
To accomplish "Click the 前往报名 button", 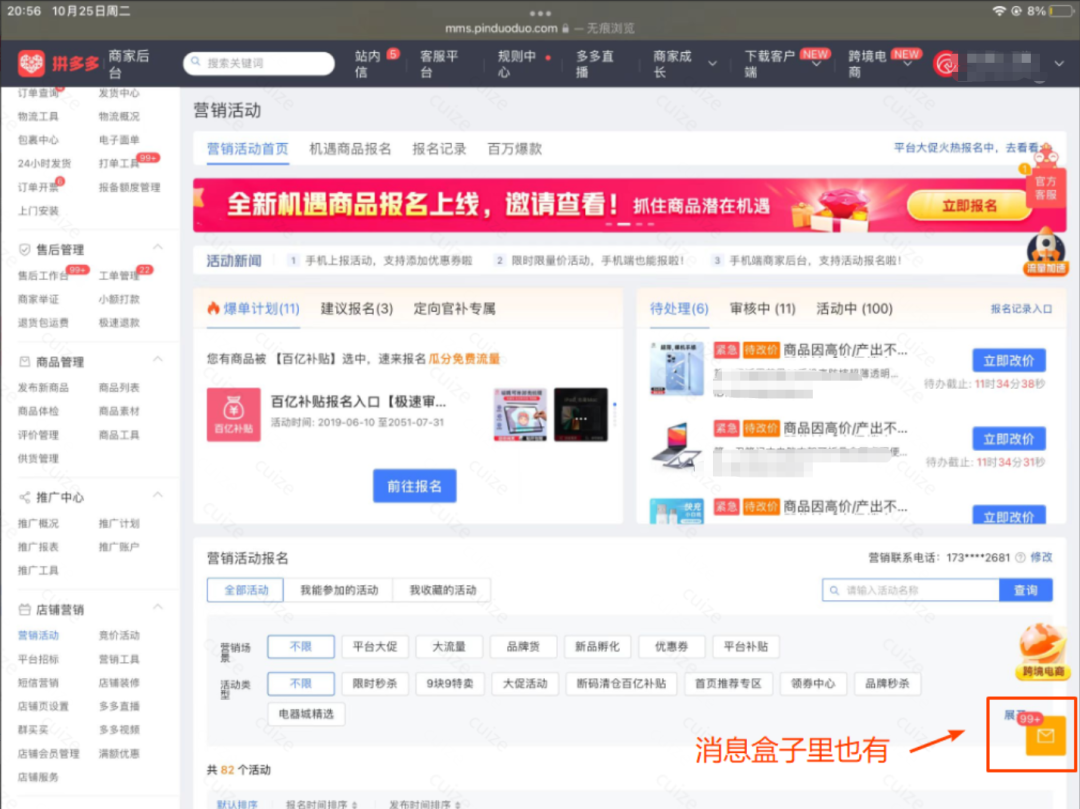I will pos(415,486).
